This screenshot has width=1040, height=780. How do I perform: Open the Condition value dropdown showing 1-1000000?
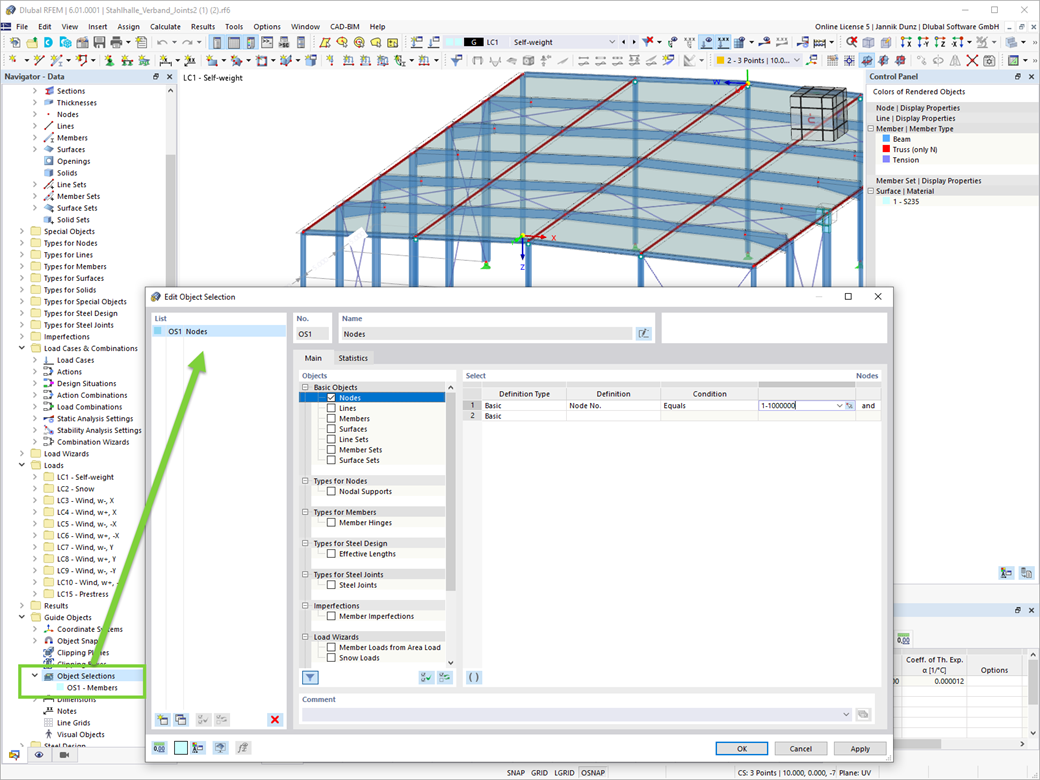tap(838, 405)
